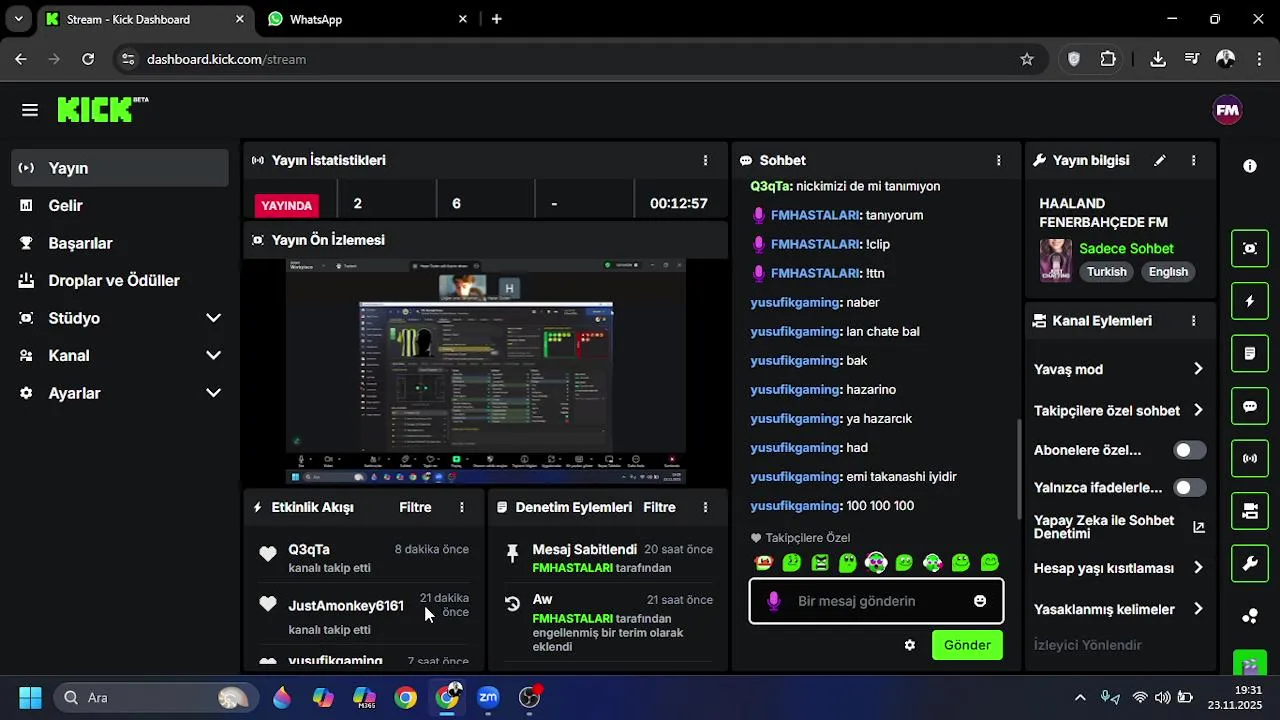Click the English language tag

[1168, 272]
